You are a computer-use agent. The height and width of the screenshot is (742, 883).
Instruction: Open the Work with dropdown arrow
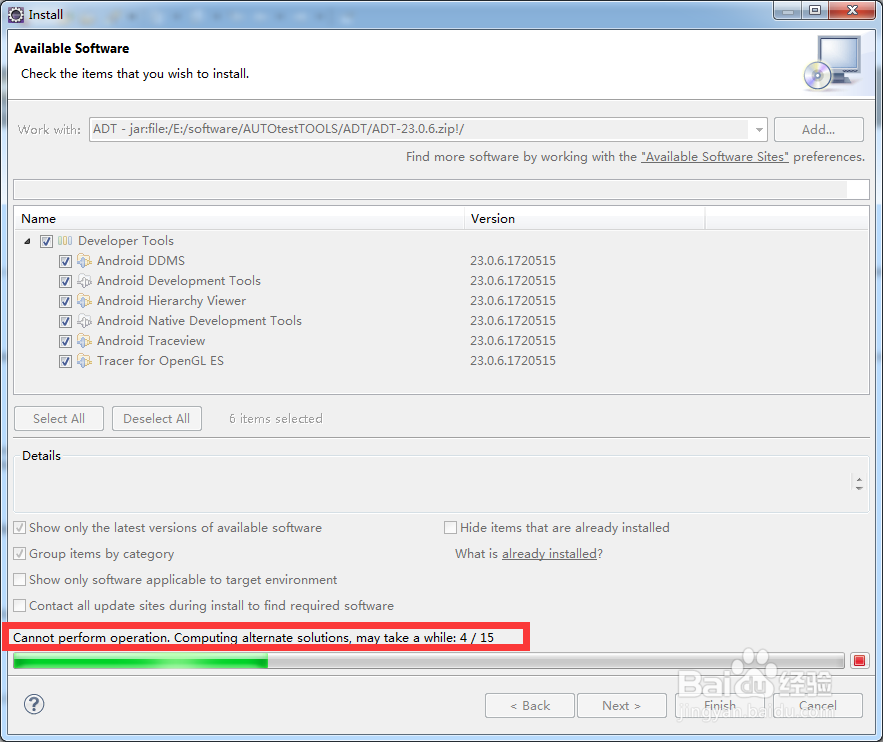(759, 129)
